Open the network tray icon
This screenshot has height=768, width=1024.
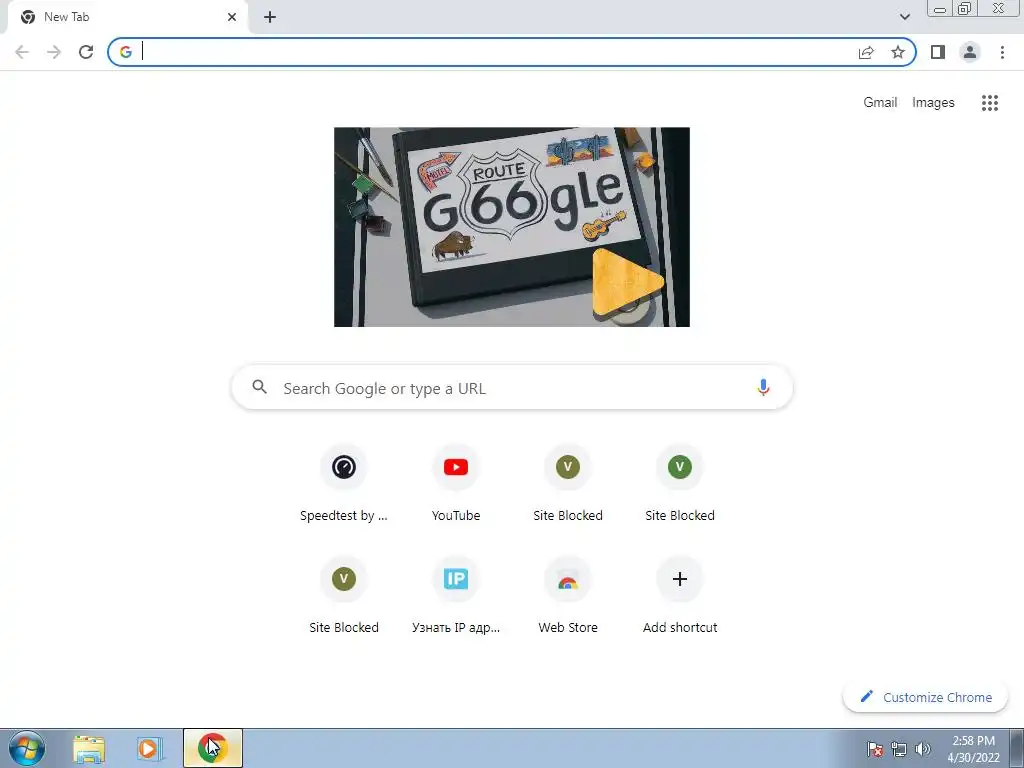click(x=899, y=749)
